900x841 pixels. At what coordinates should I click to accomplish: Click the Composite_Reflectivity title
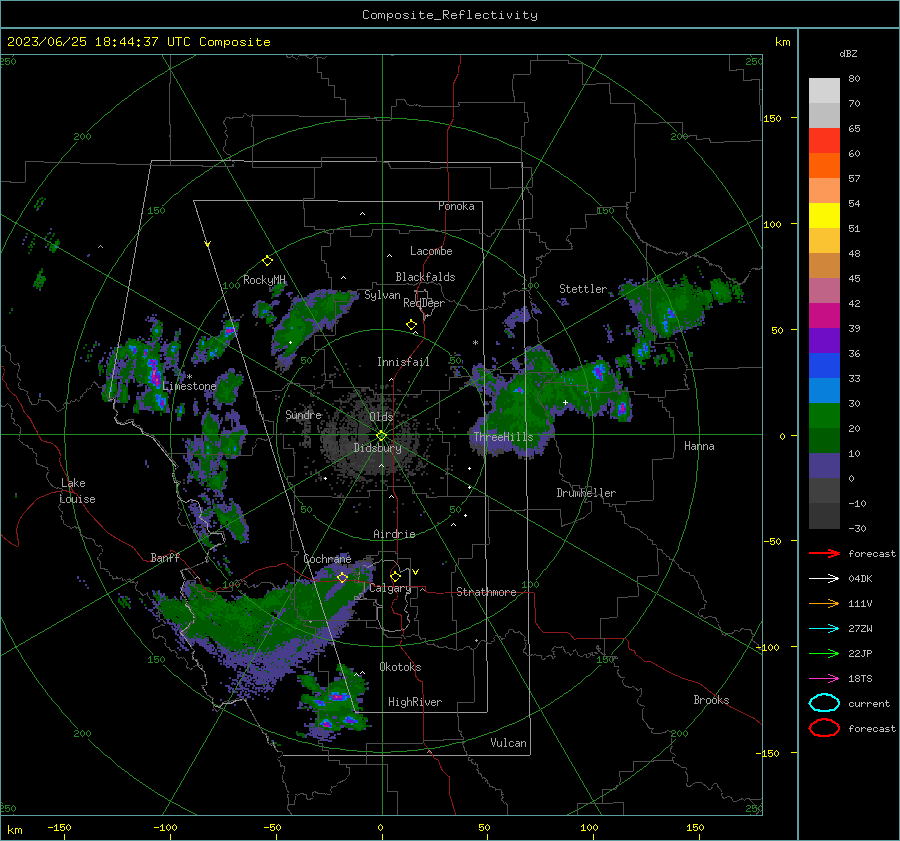[450, 15]
